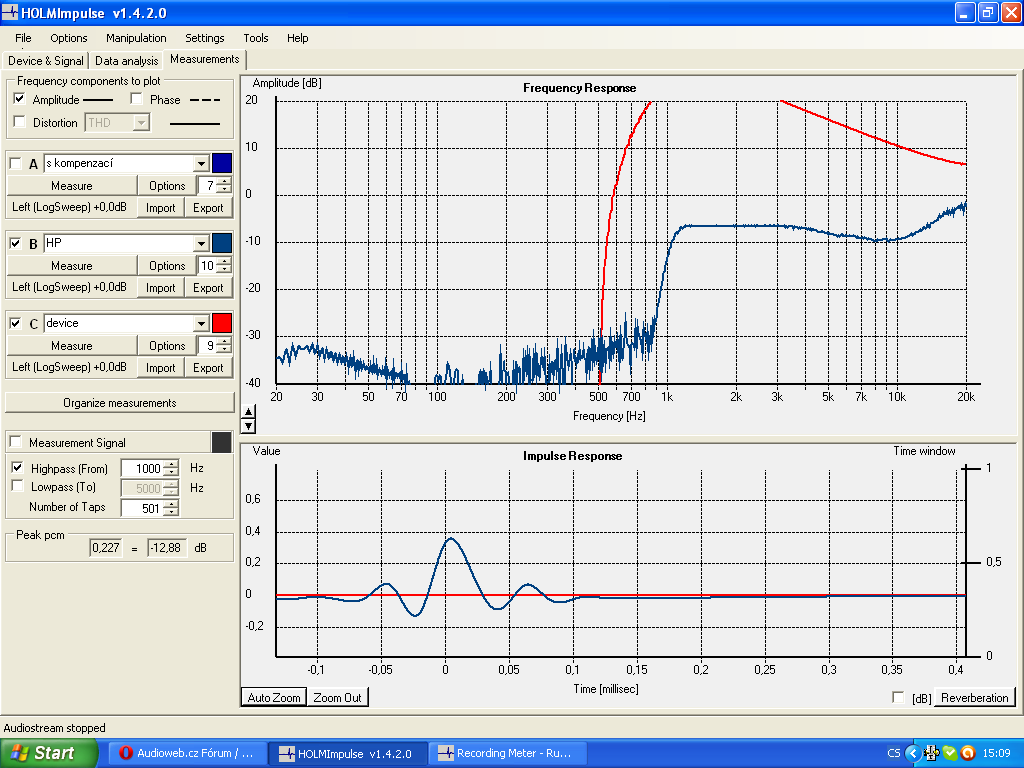Viewport: 1024px width, 768px height.
Task: Open the File menu
Action: coord(23,38)
